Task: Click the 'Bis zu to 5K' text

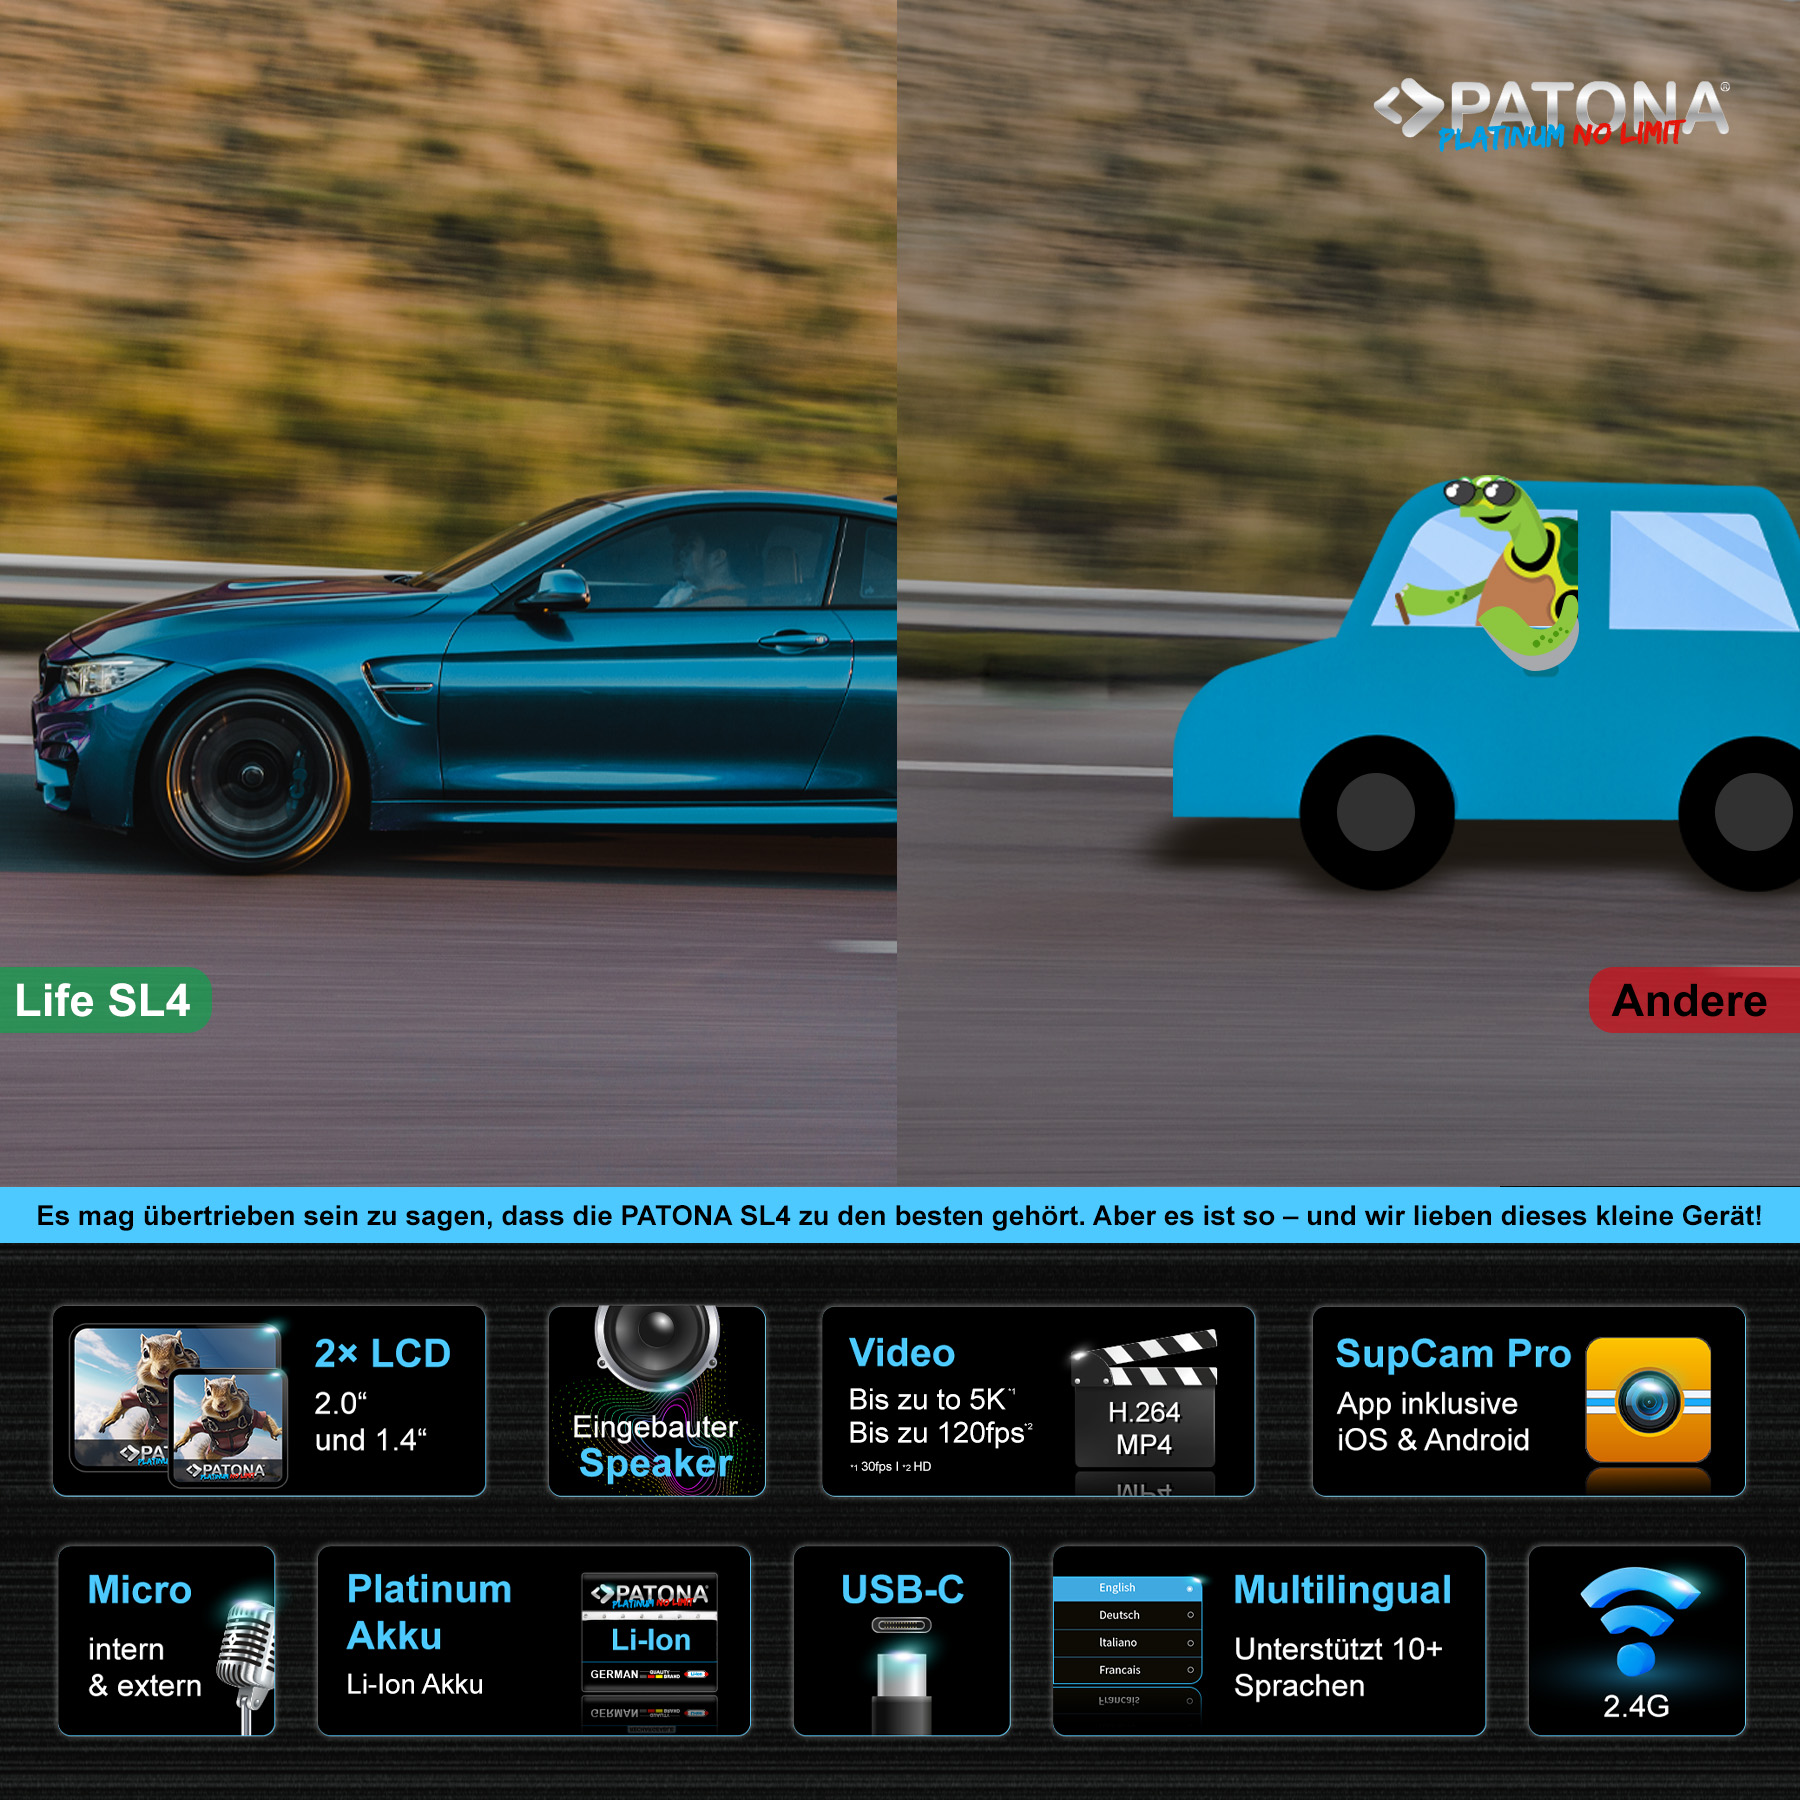Action: [x=931, y=1399]
